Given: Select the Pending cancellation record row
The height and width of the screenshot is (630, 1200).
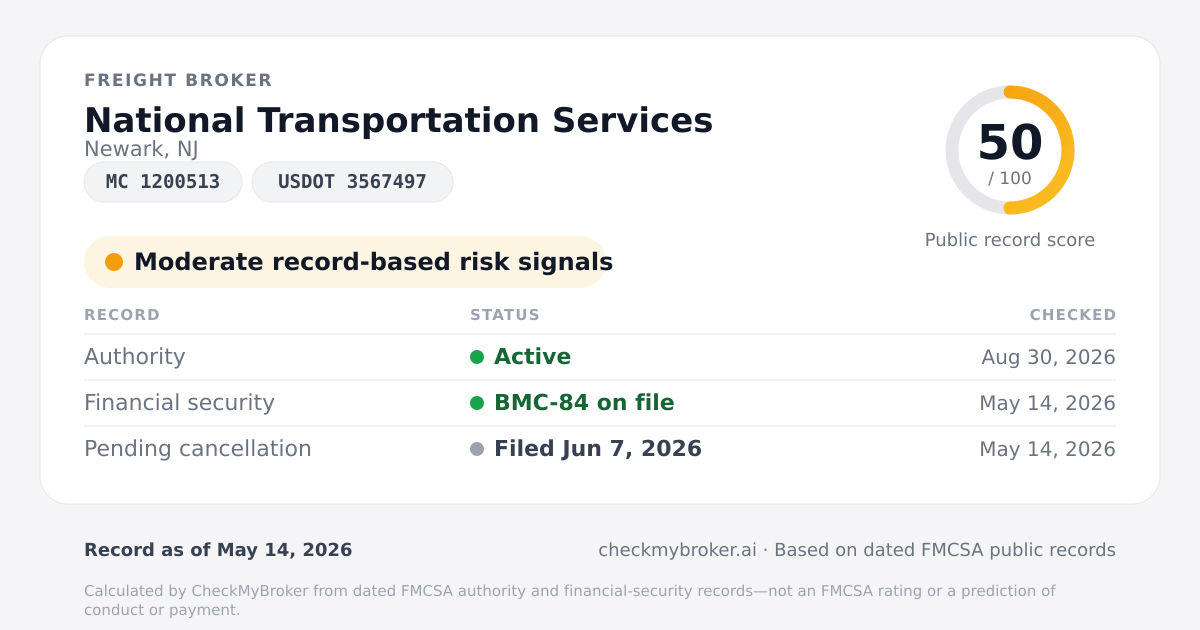Looking at the screenshot, I should tap(600, 449).
